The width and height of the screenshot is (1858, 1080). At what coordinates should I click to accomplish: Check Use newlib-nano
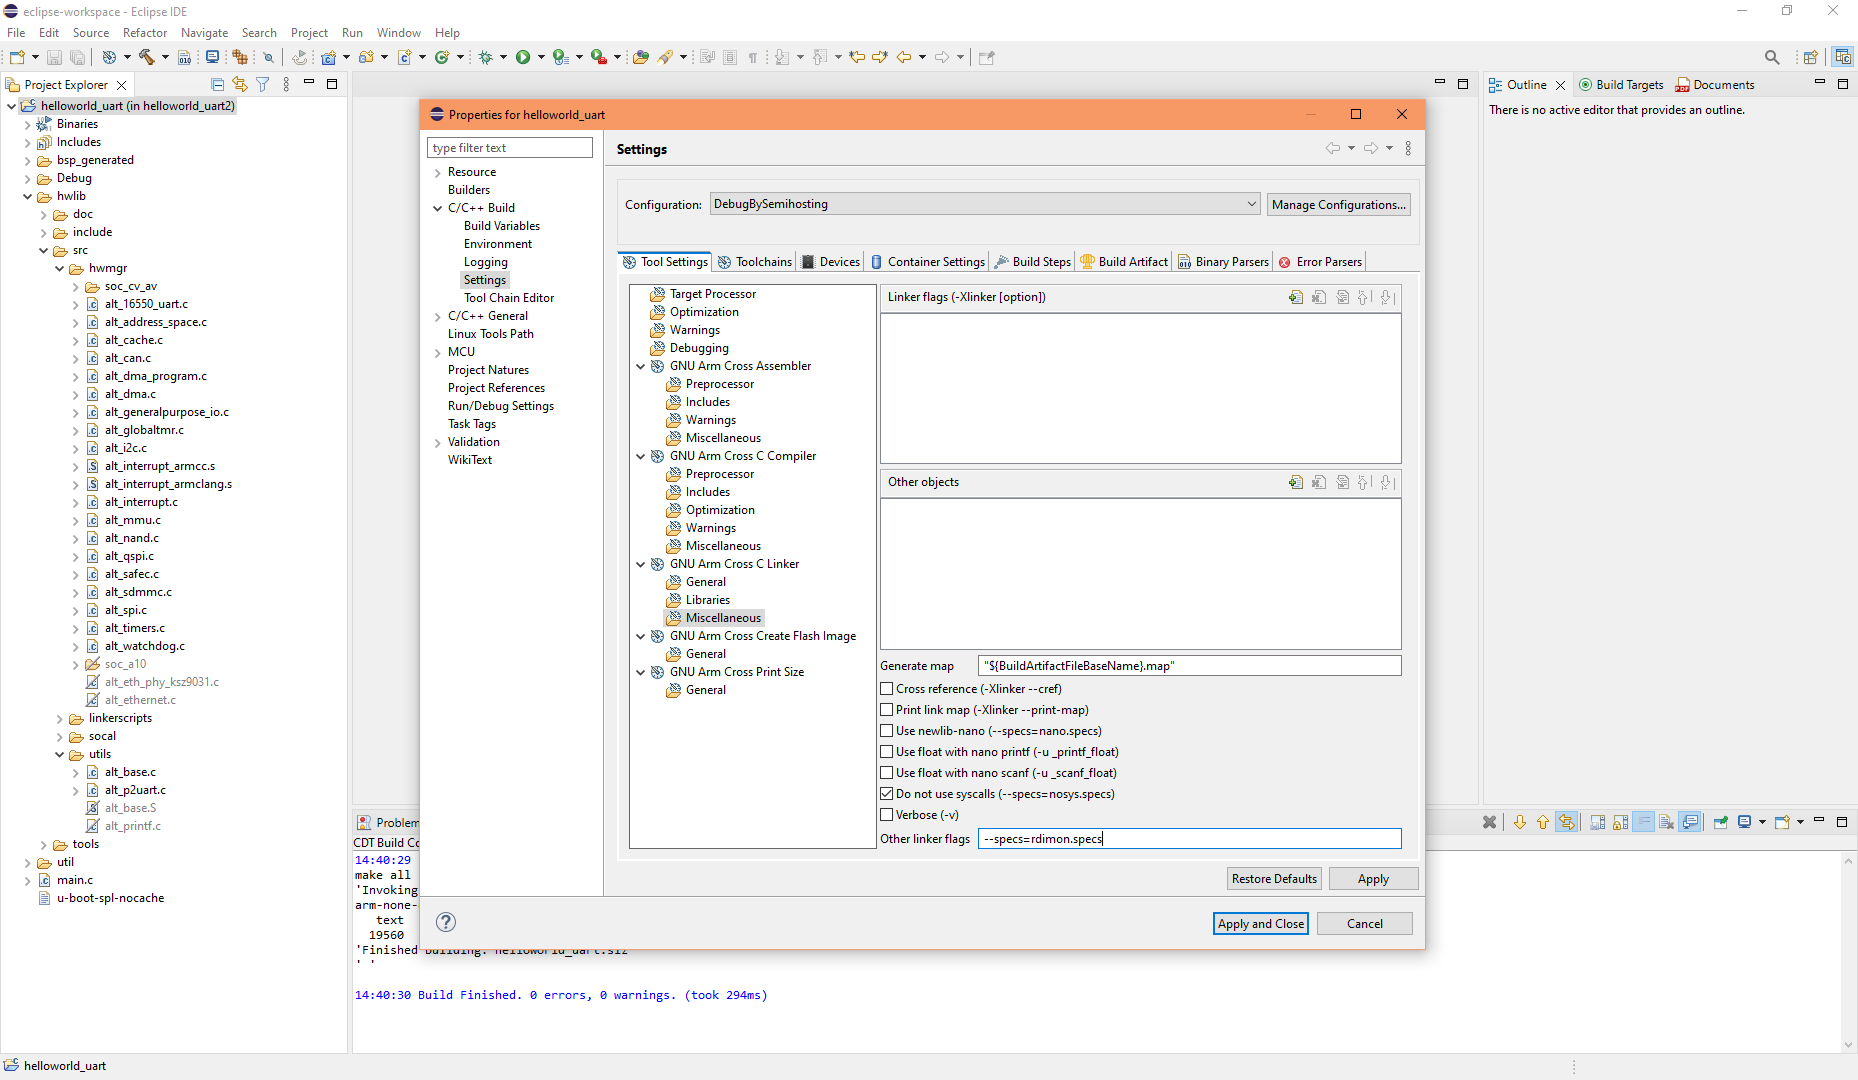coord(887,730)
